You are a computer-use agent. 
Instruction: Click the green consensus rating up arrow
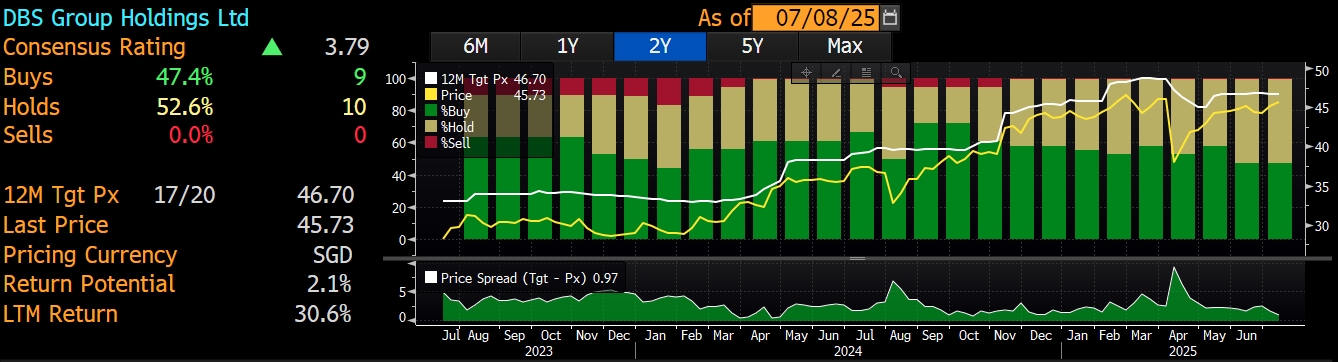(x=271, y=47)
